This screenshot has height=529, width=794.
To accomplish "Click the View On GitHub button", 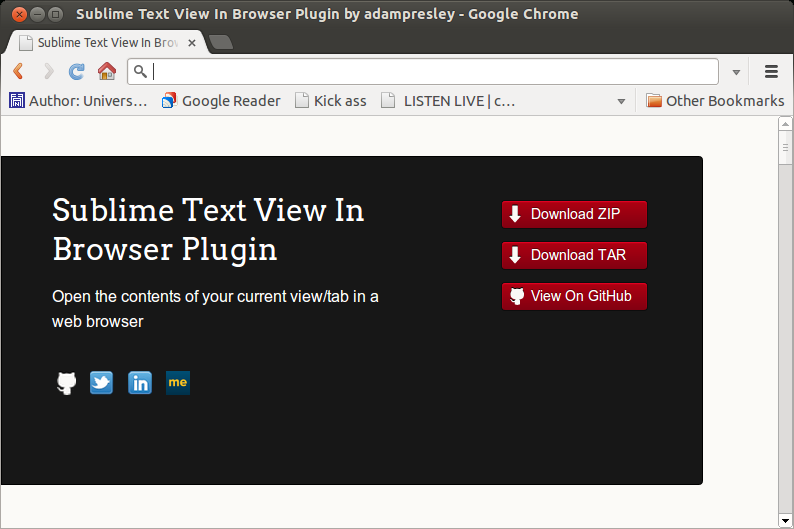I will click(574, 296).
